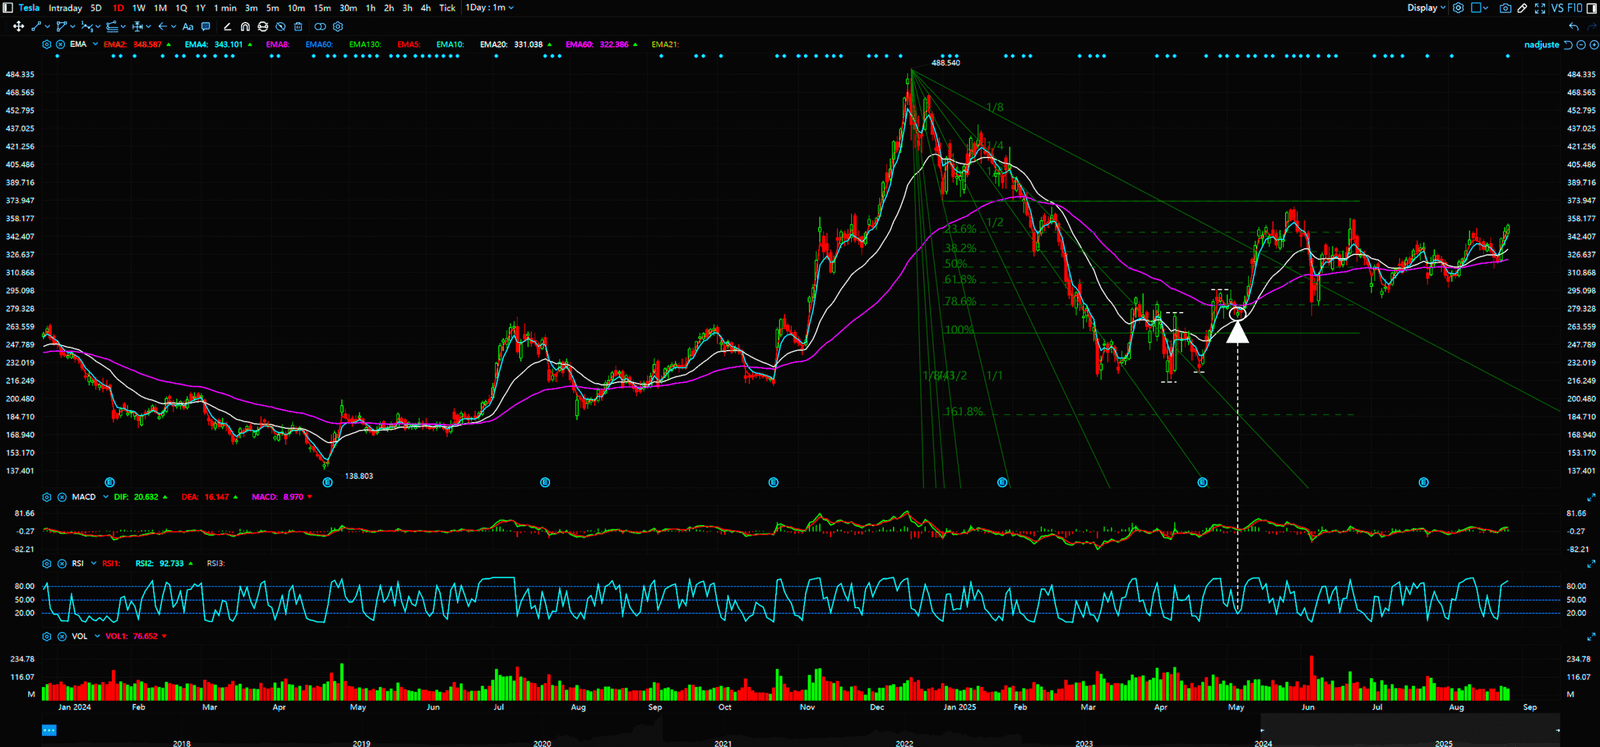Open the 1Day : 1m interval dropdown
1600x747 pixels.
pyautogui.click(x=489, y=8)
